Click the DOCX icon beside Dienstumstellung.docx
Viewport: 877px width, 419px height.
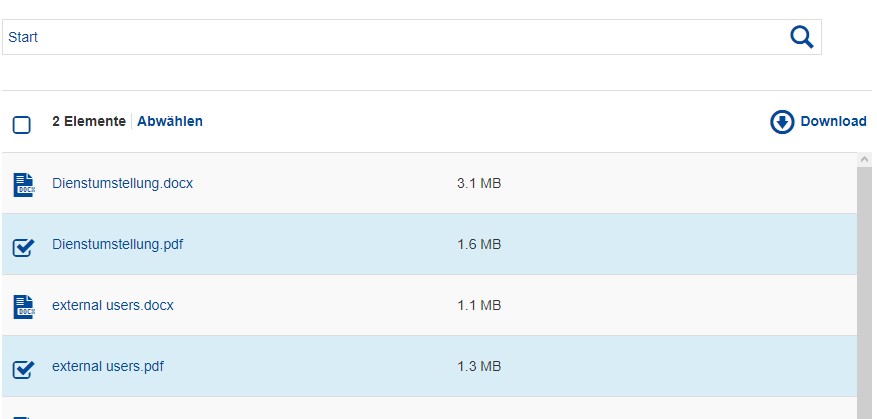coord(23,184)
